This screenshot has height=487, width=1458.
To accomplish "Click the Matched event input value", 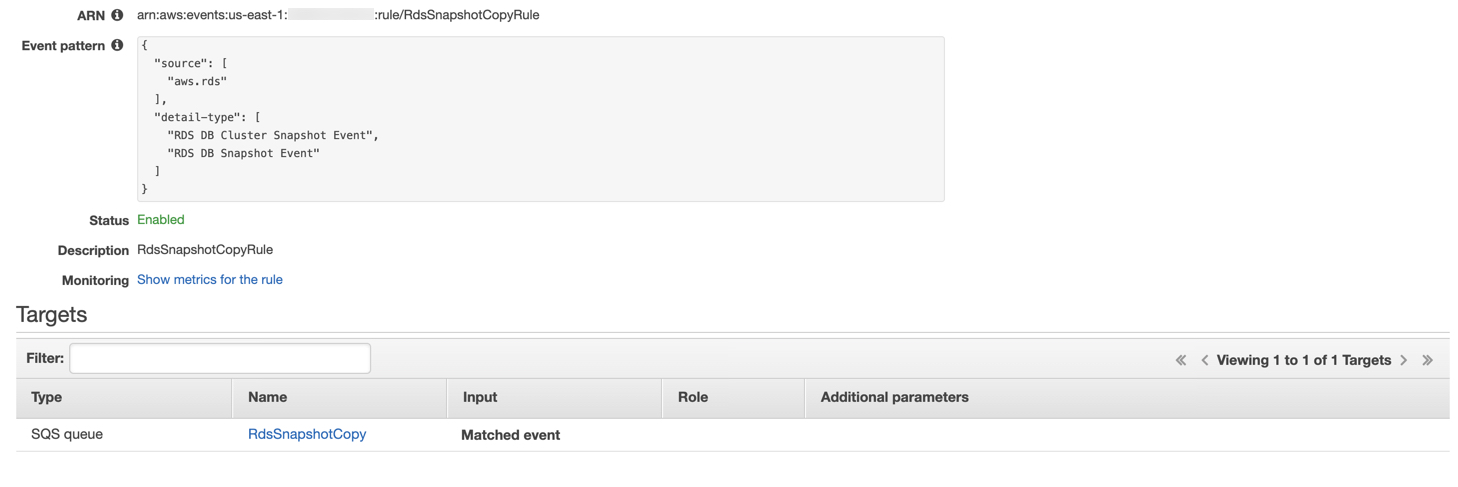I will pyautogui.click(x=510, y=435).
